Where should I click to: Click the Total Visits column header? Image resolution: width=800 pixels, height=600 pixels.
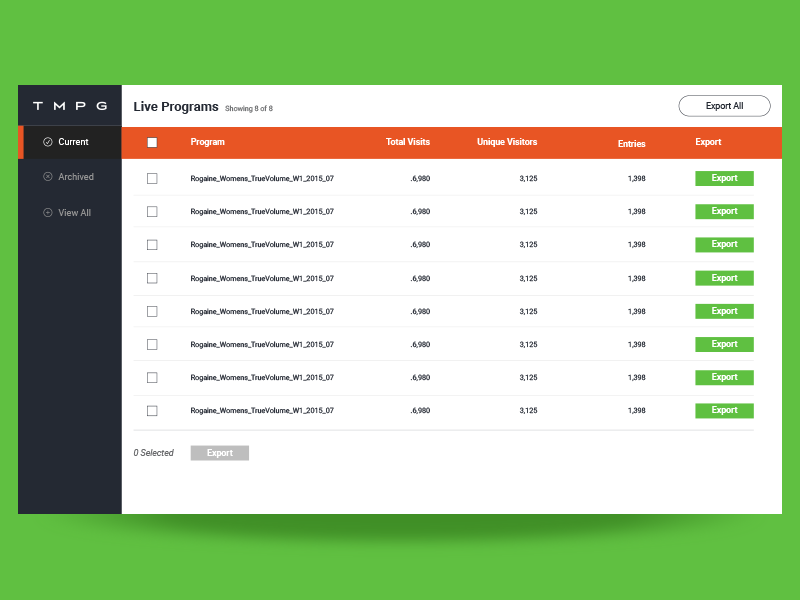pyautogui.click(x=408, y=142)
